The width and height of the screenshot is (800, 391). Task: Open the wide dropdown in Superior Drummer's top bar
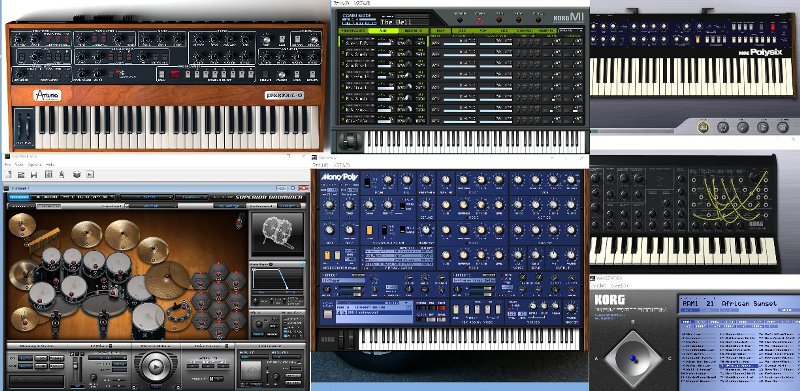point(147,197)
